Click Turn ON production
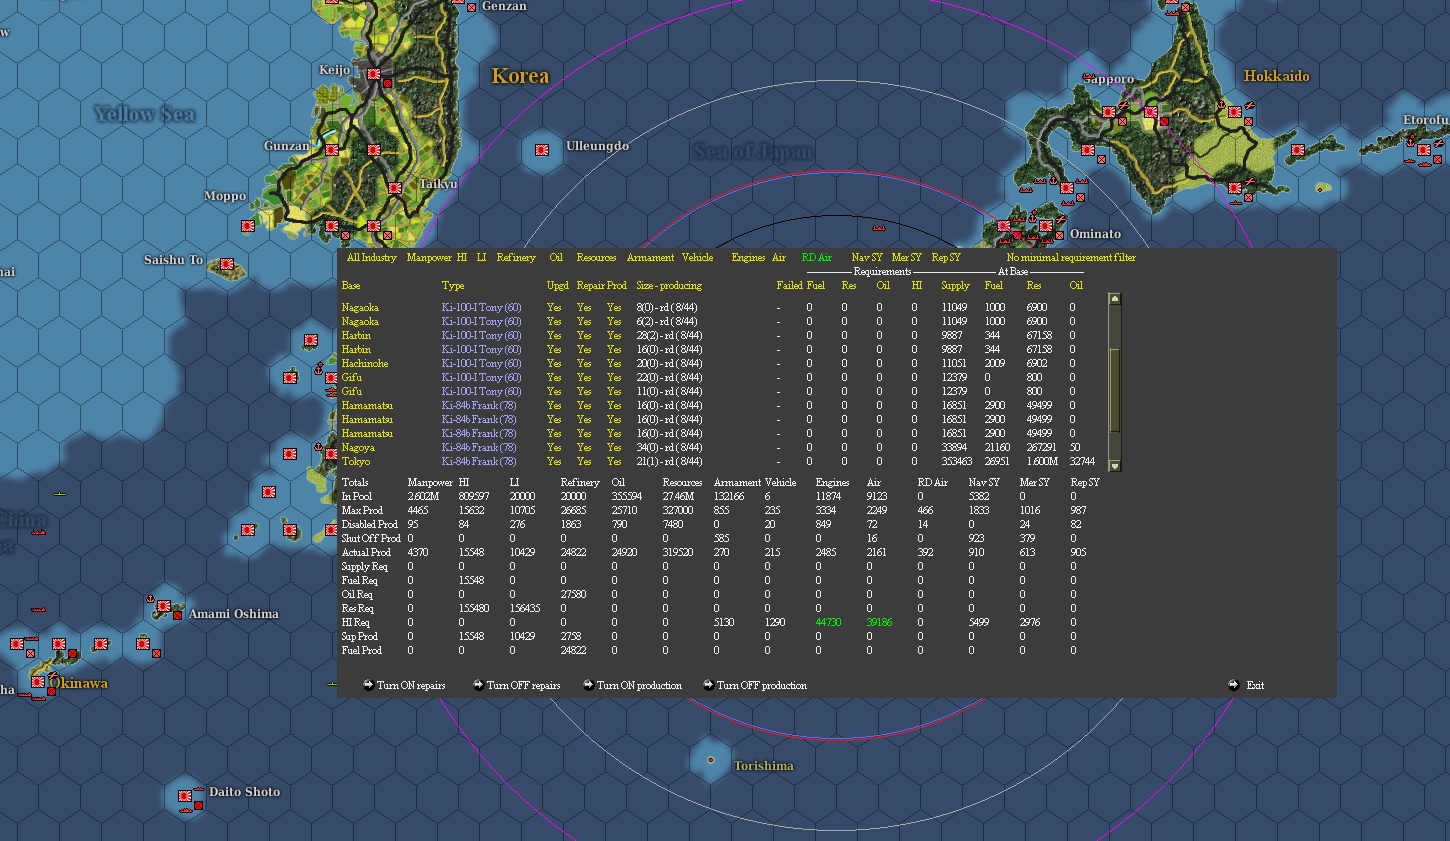 (x=632, y=686)
